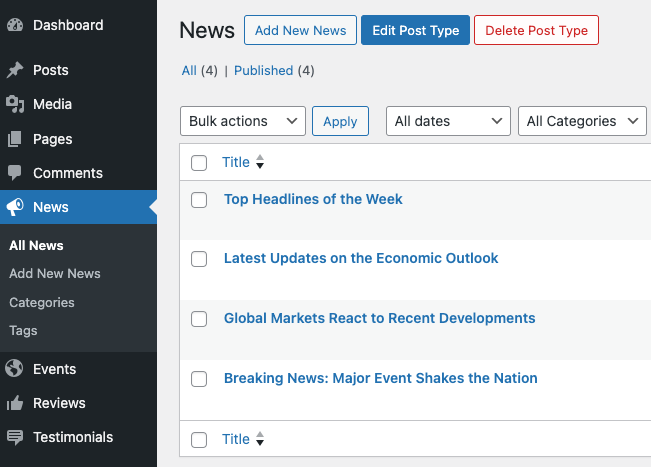Open the Bulk actions dropdown

(x=243, y=121)
